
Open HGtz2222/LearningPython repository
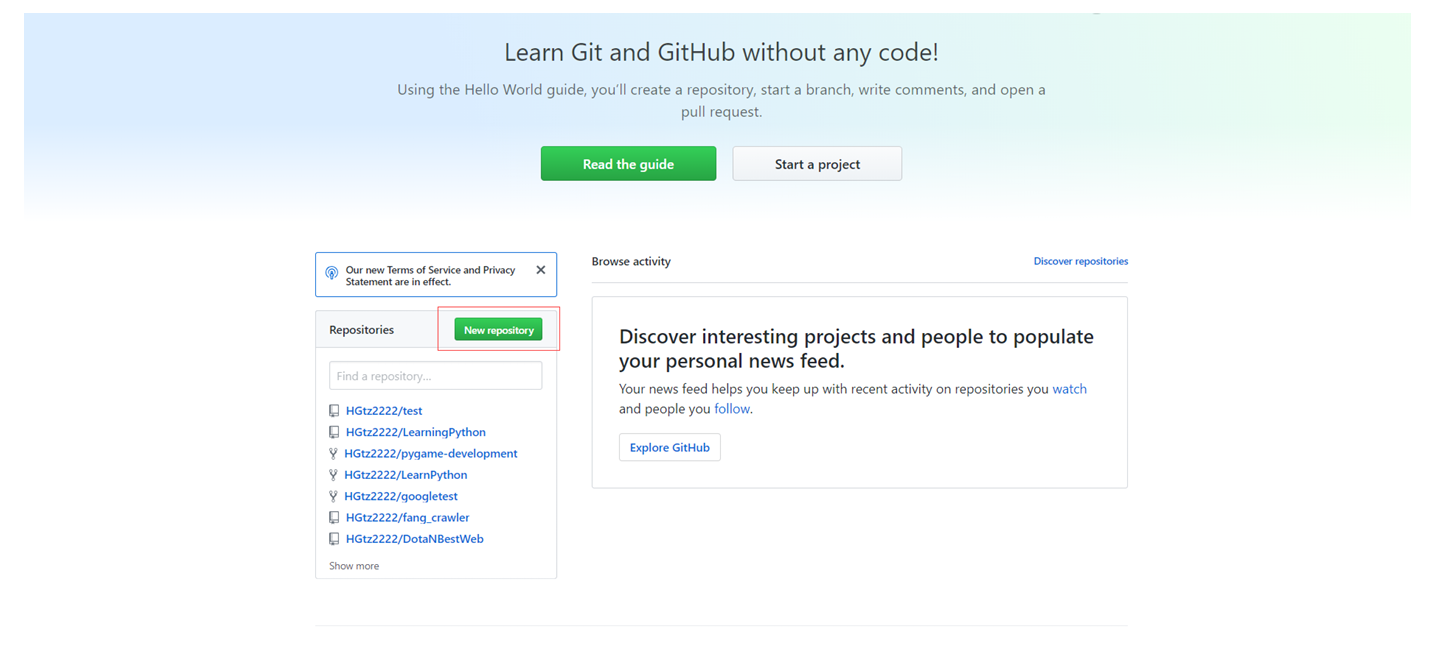point(416,432)
